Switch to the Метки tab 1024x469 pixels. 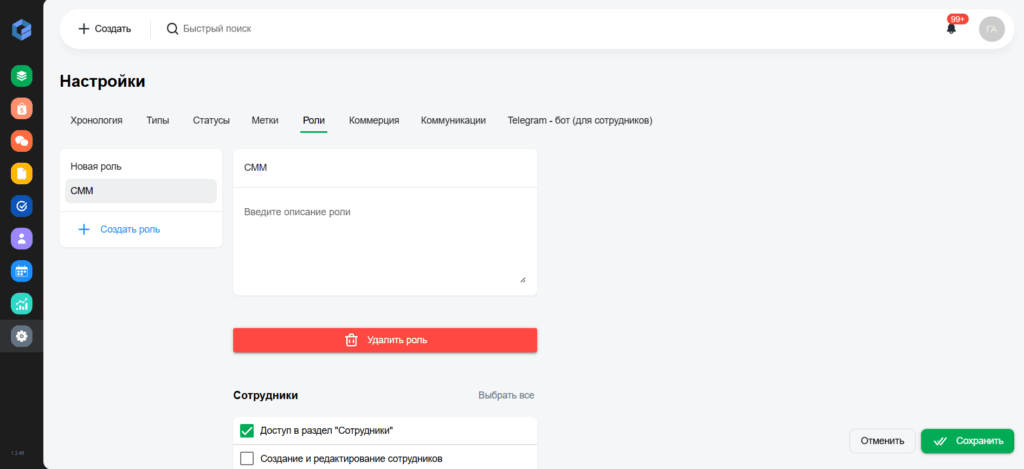pos(265,120)
